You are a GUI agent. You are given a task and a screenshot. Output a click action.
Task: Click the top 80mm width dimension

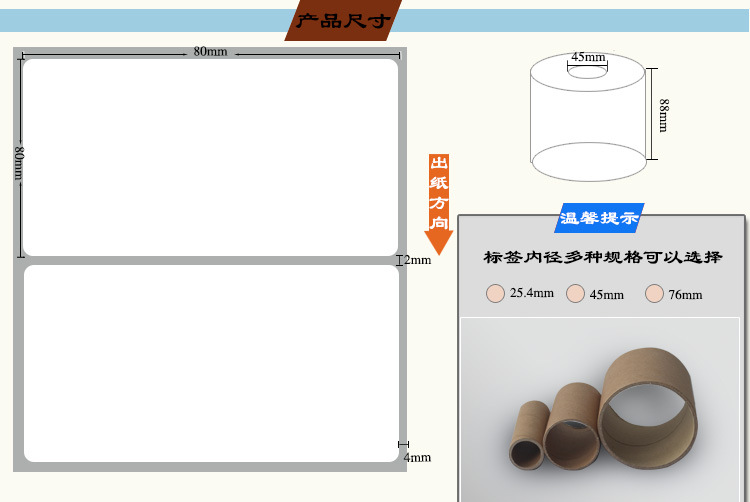210,51
